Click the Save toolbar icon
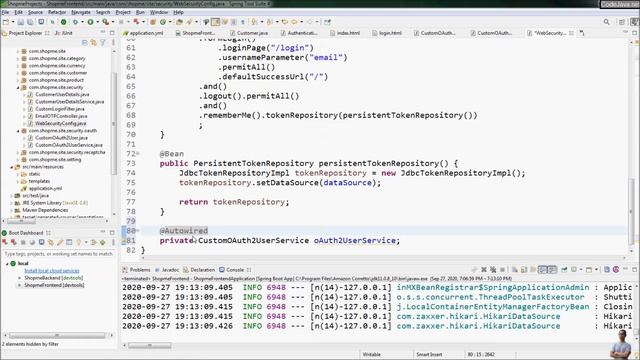 (x=21, y=22)
